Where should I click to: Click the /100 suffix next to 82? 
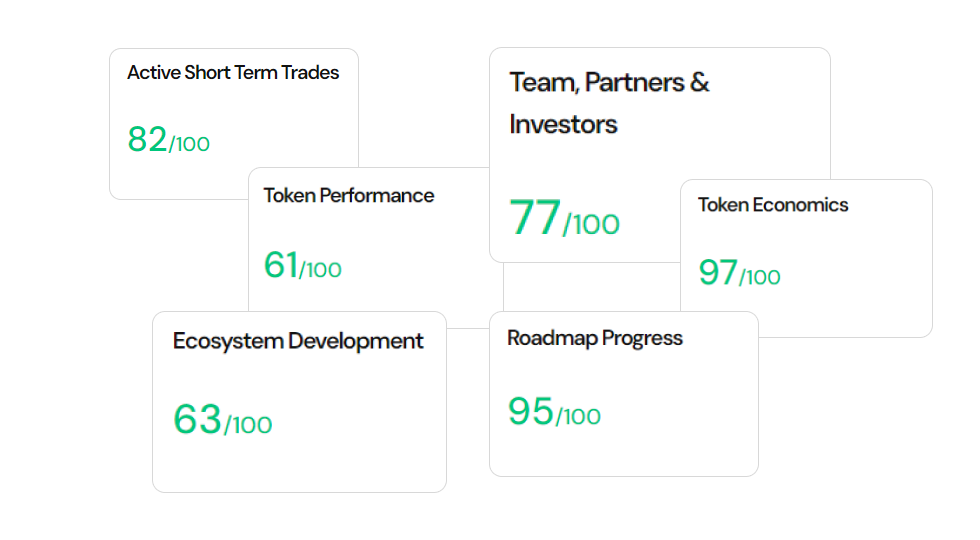(x=189, y=144)
